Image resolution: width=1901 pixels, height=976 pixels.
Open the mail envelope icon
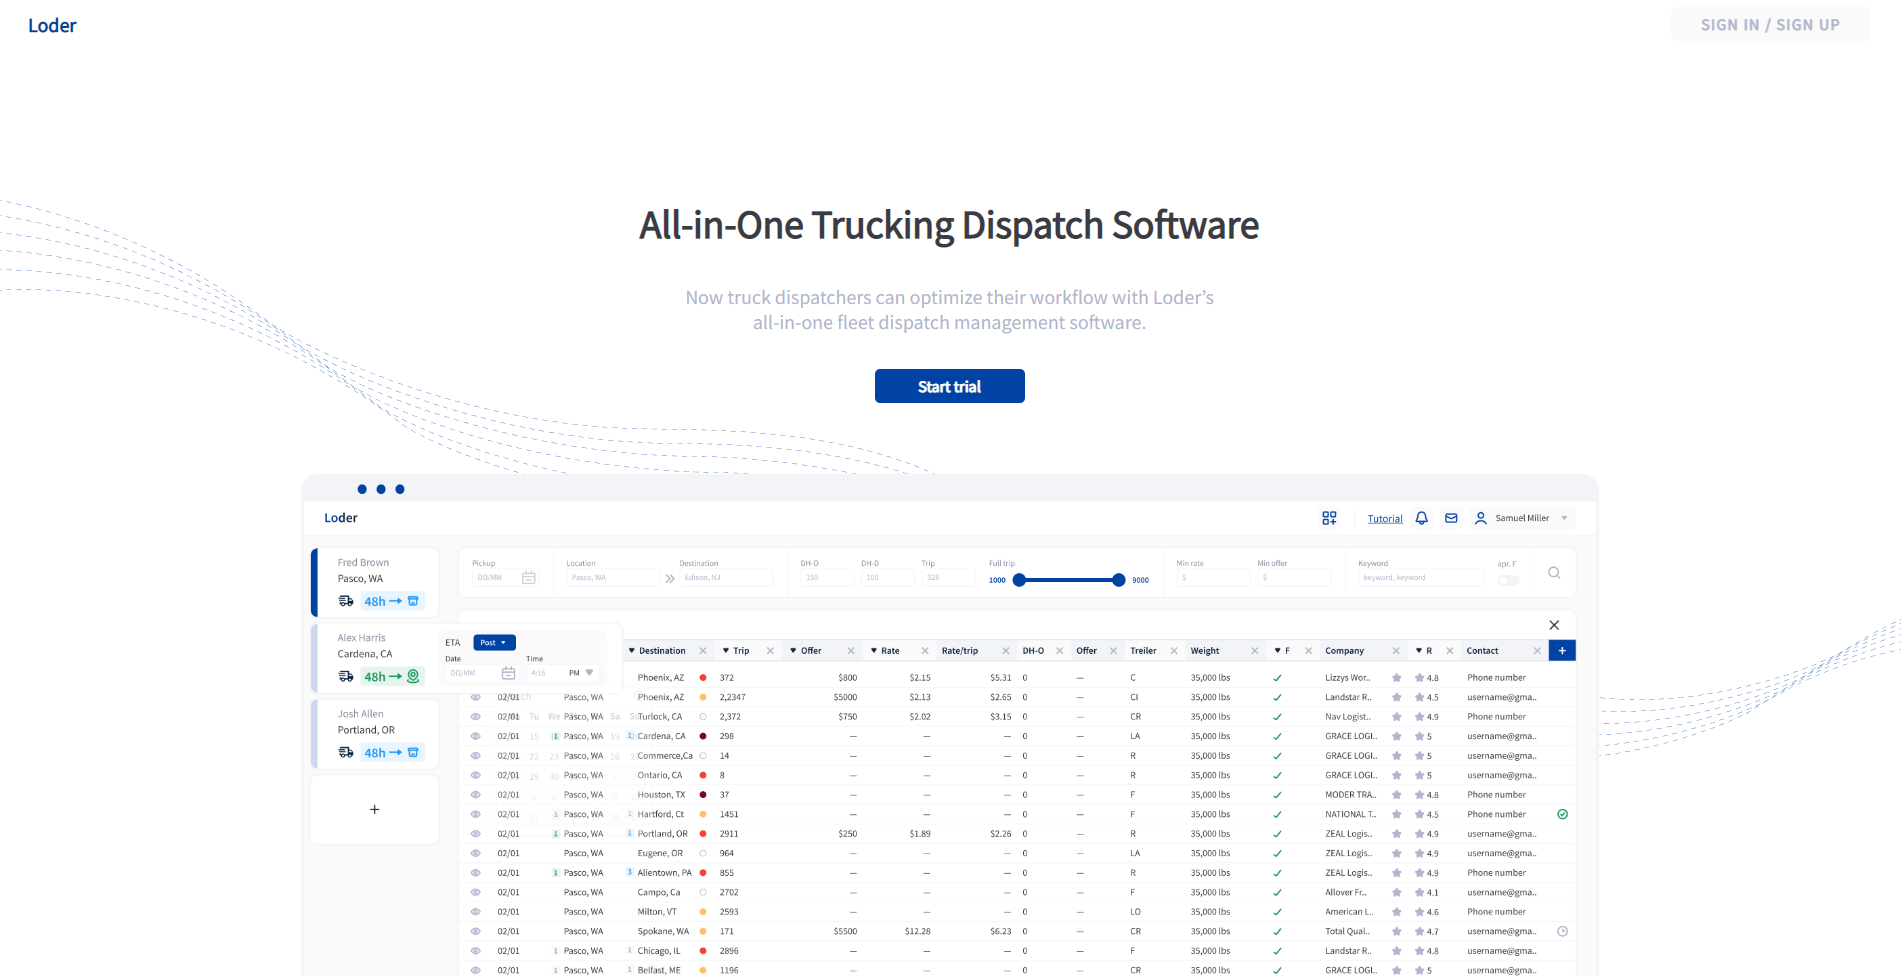1451,518
